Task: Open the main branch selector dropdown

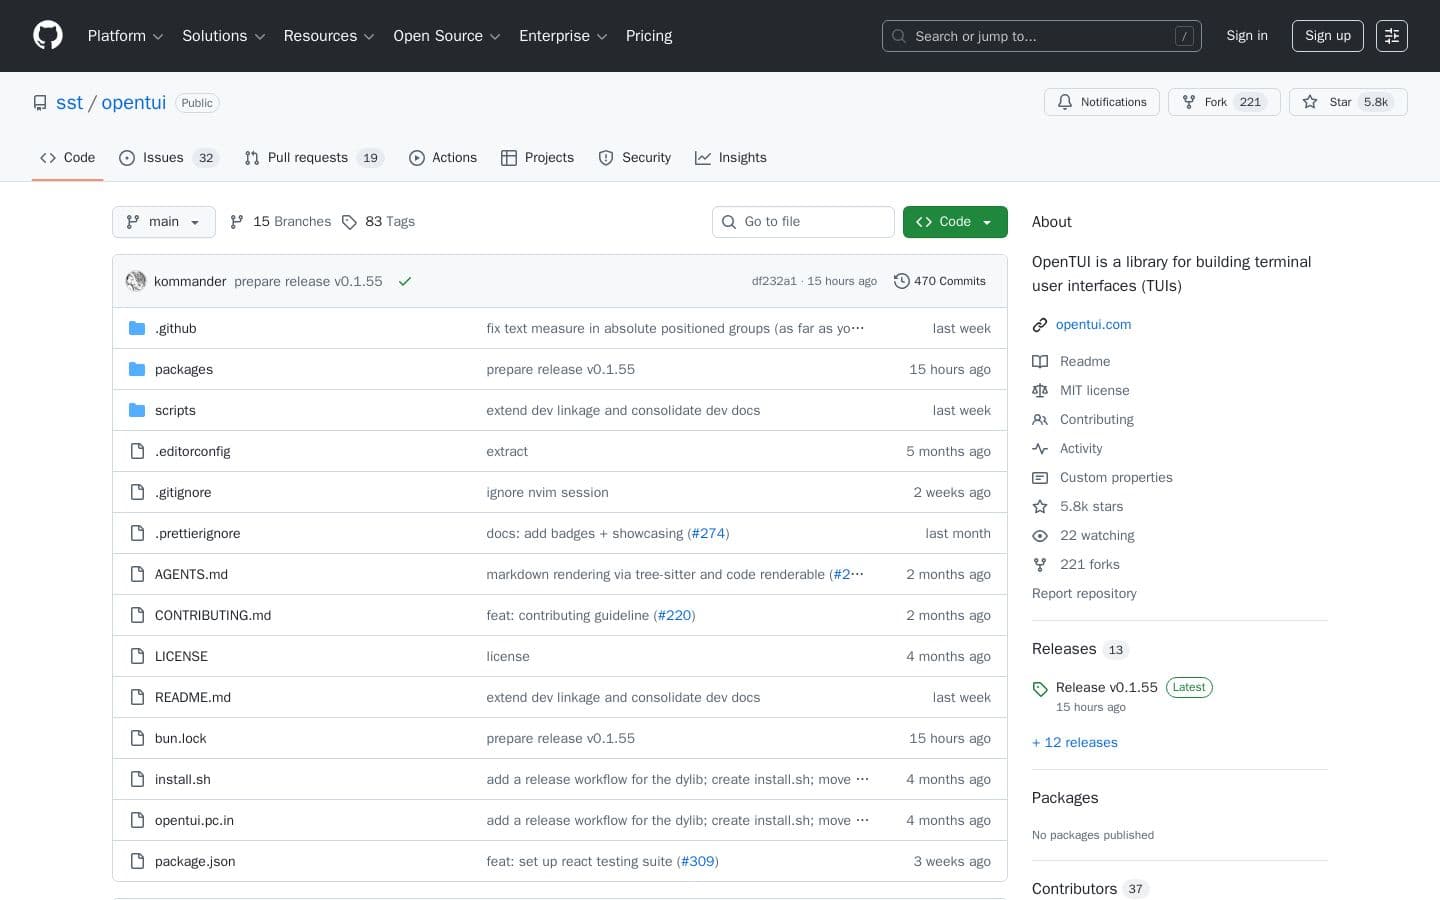Action: 163,222
